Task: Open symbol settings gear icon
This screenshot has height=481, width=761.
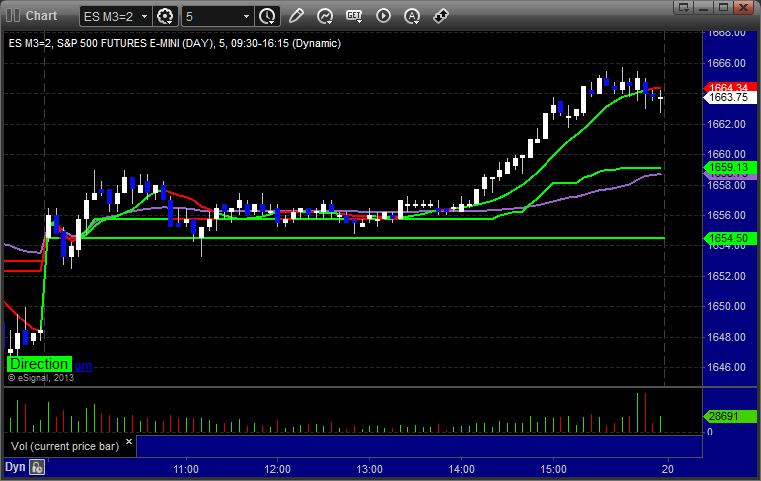Action: [166, 16]
